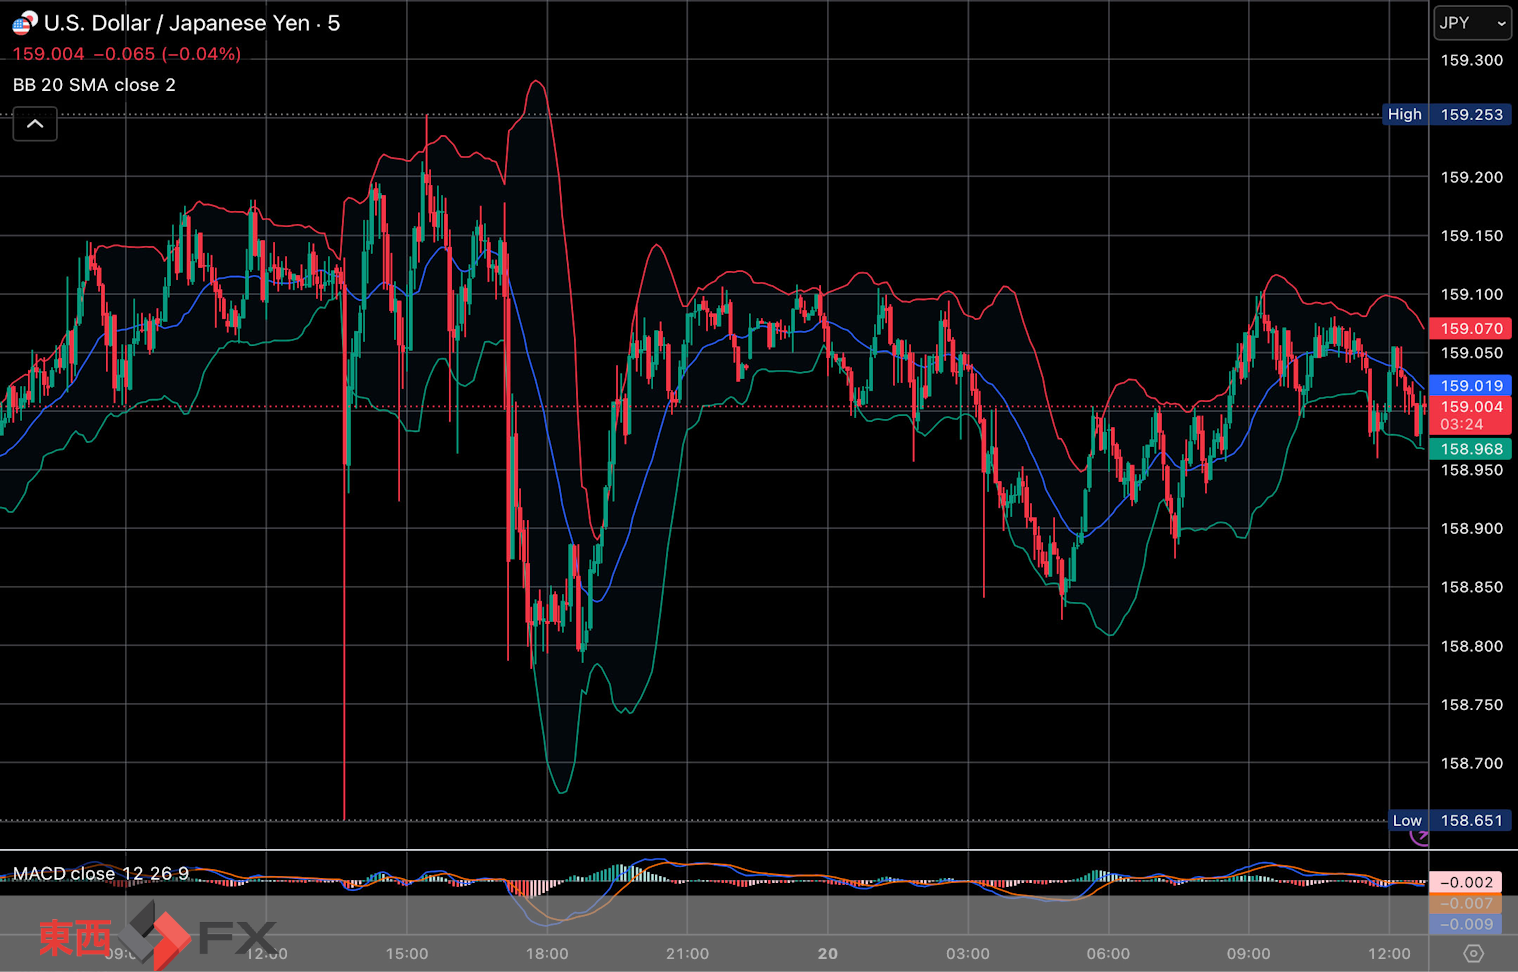Click the 15:00 time axis label

(x=407, y=954)
